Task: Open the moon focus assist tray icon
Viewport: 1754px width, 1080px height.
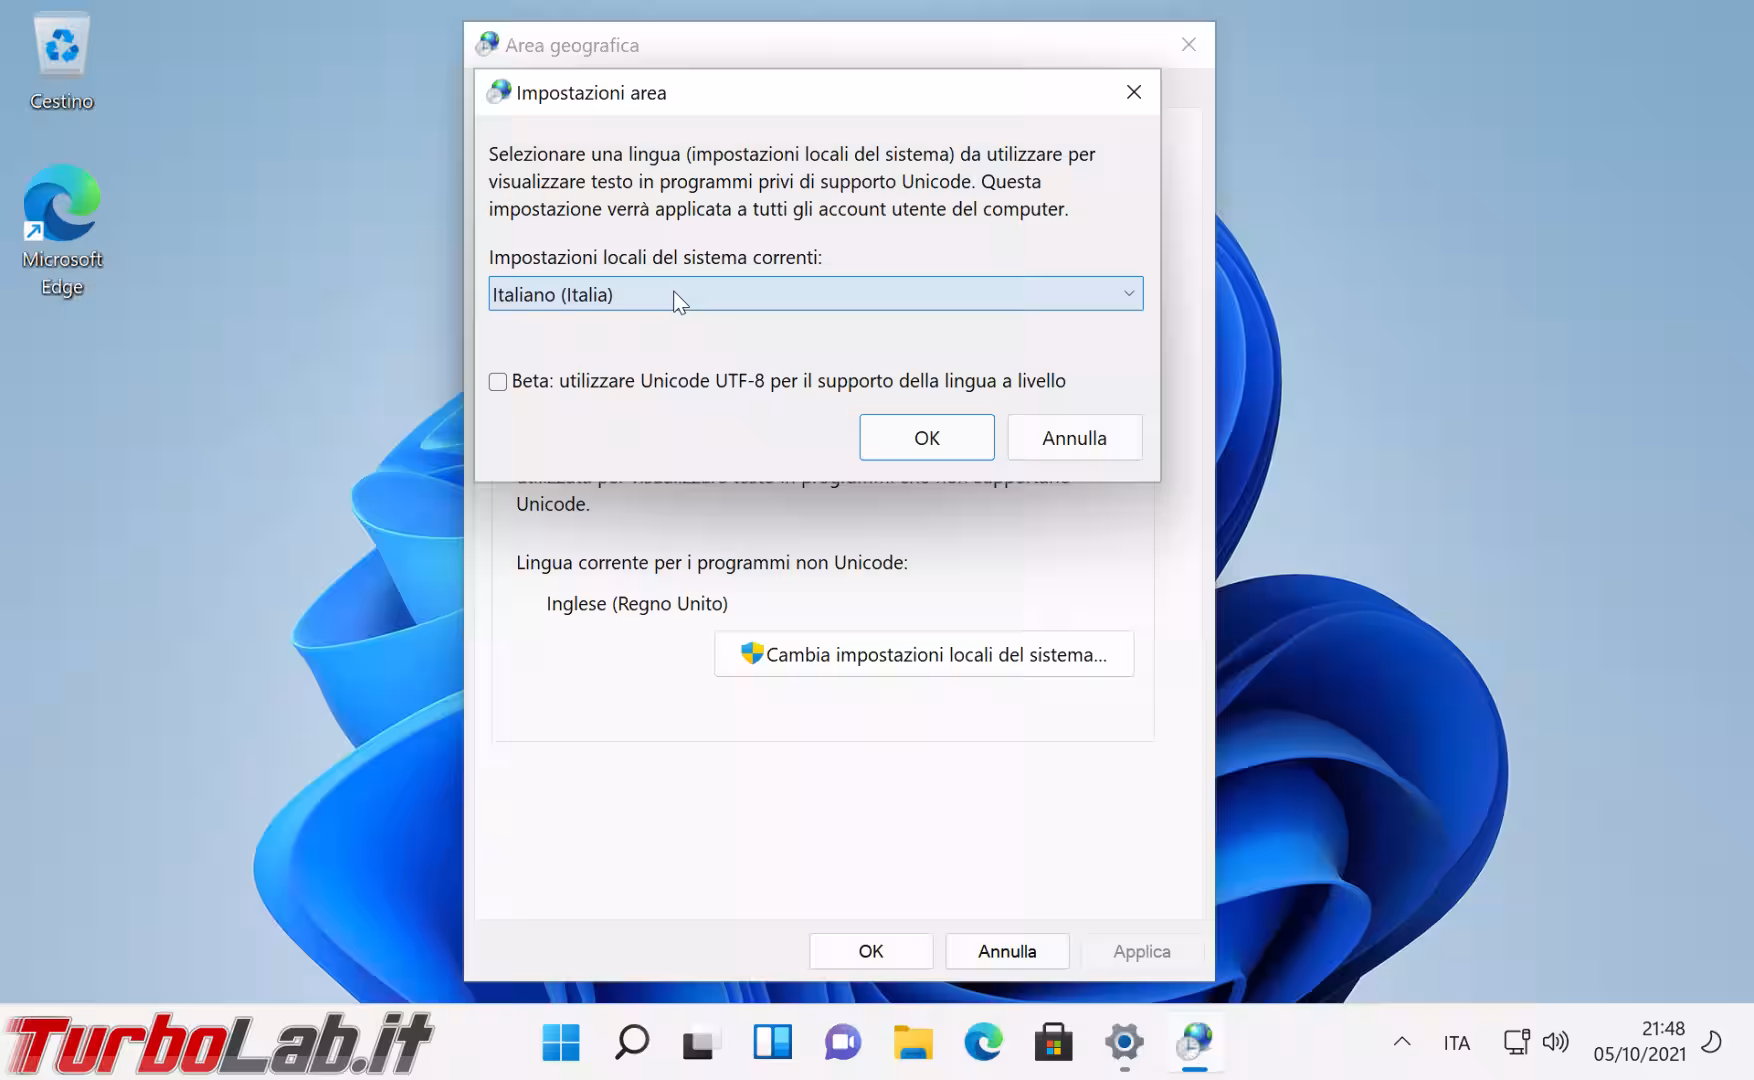Action: click(x=1711, y=1042)
